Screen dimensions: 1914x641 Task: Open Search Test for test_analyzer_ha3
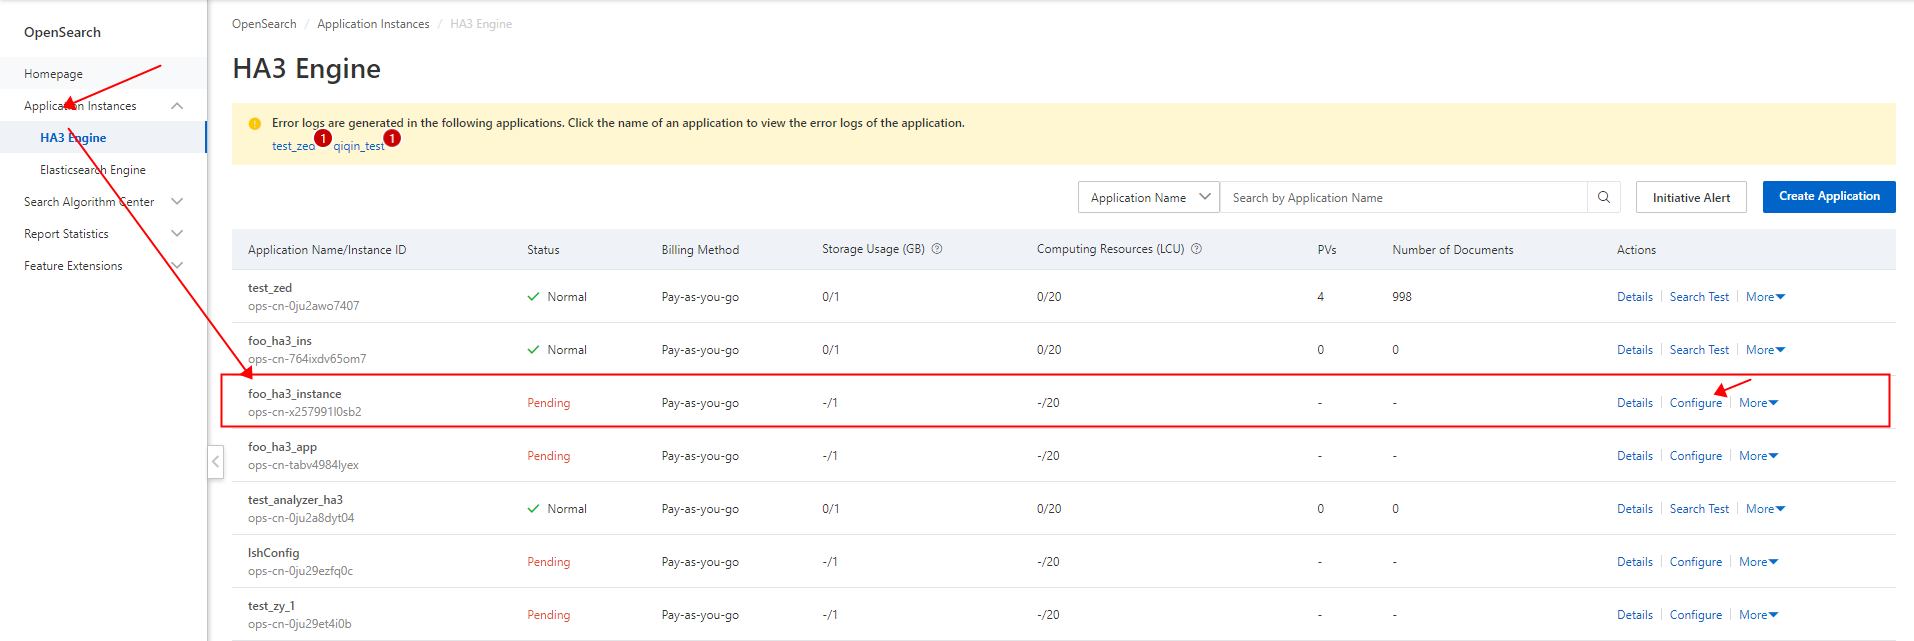point(1699,509)
